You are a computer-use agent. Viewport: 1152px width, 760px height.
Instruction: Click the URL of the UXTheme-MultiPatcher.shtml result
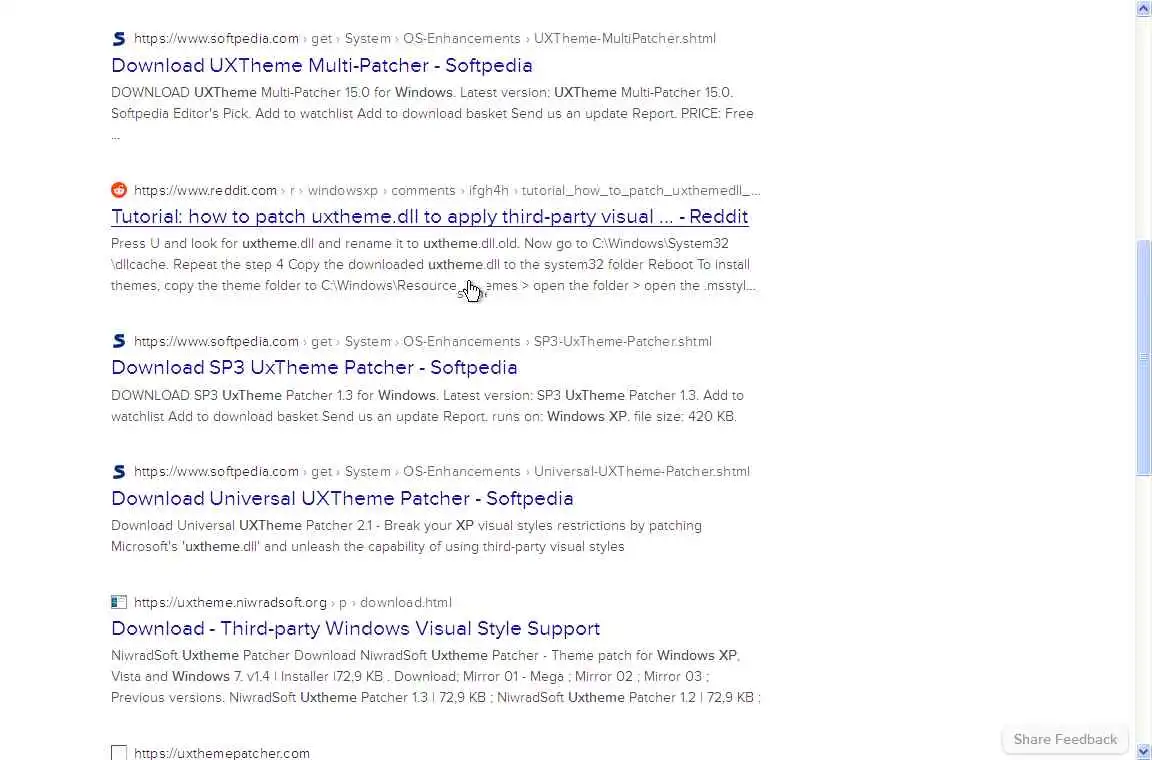tap(425, 38)
